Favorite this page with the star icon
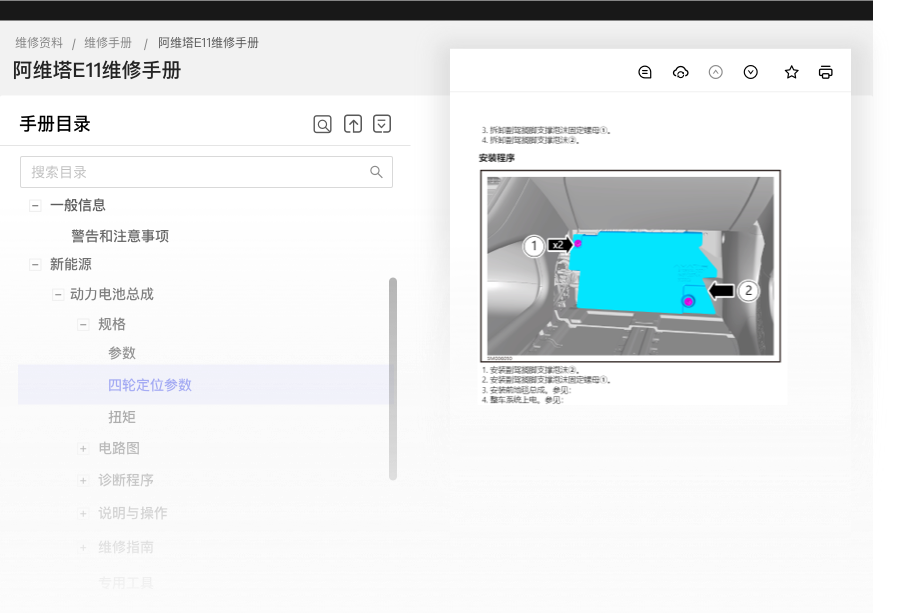 coord(792,72)
